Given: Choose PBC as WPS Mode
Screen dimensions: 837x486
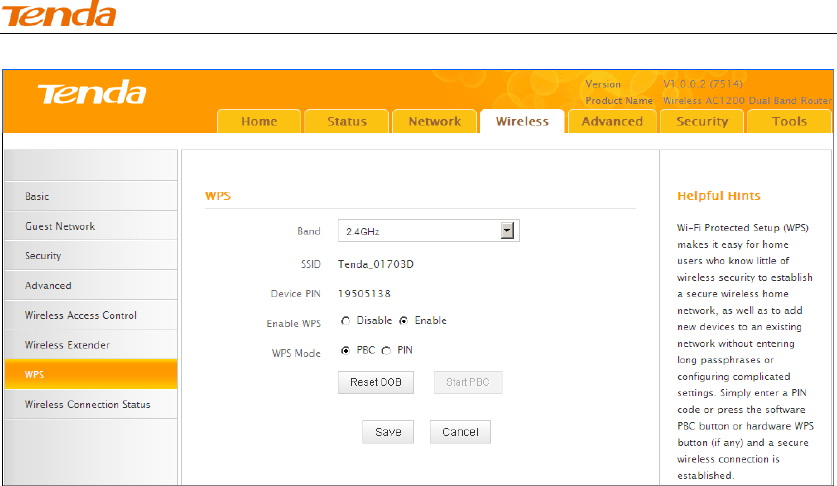Looking at the screenshot, I should (345, 350).
